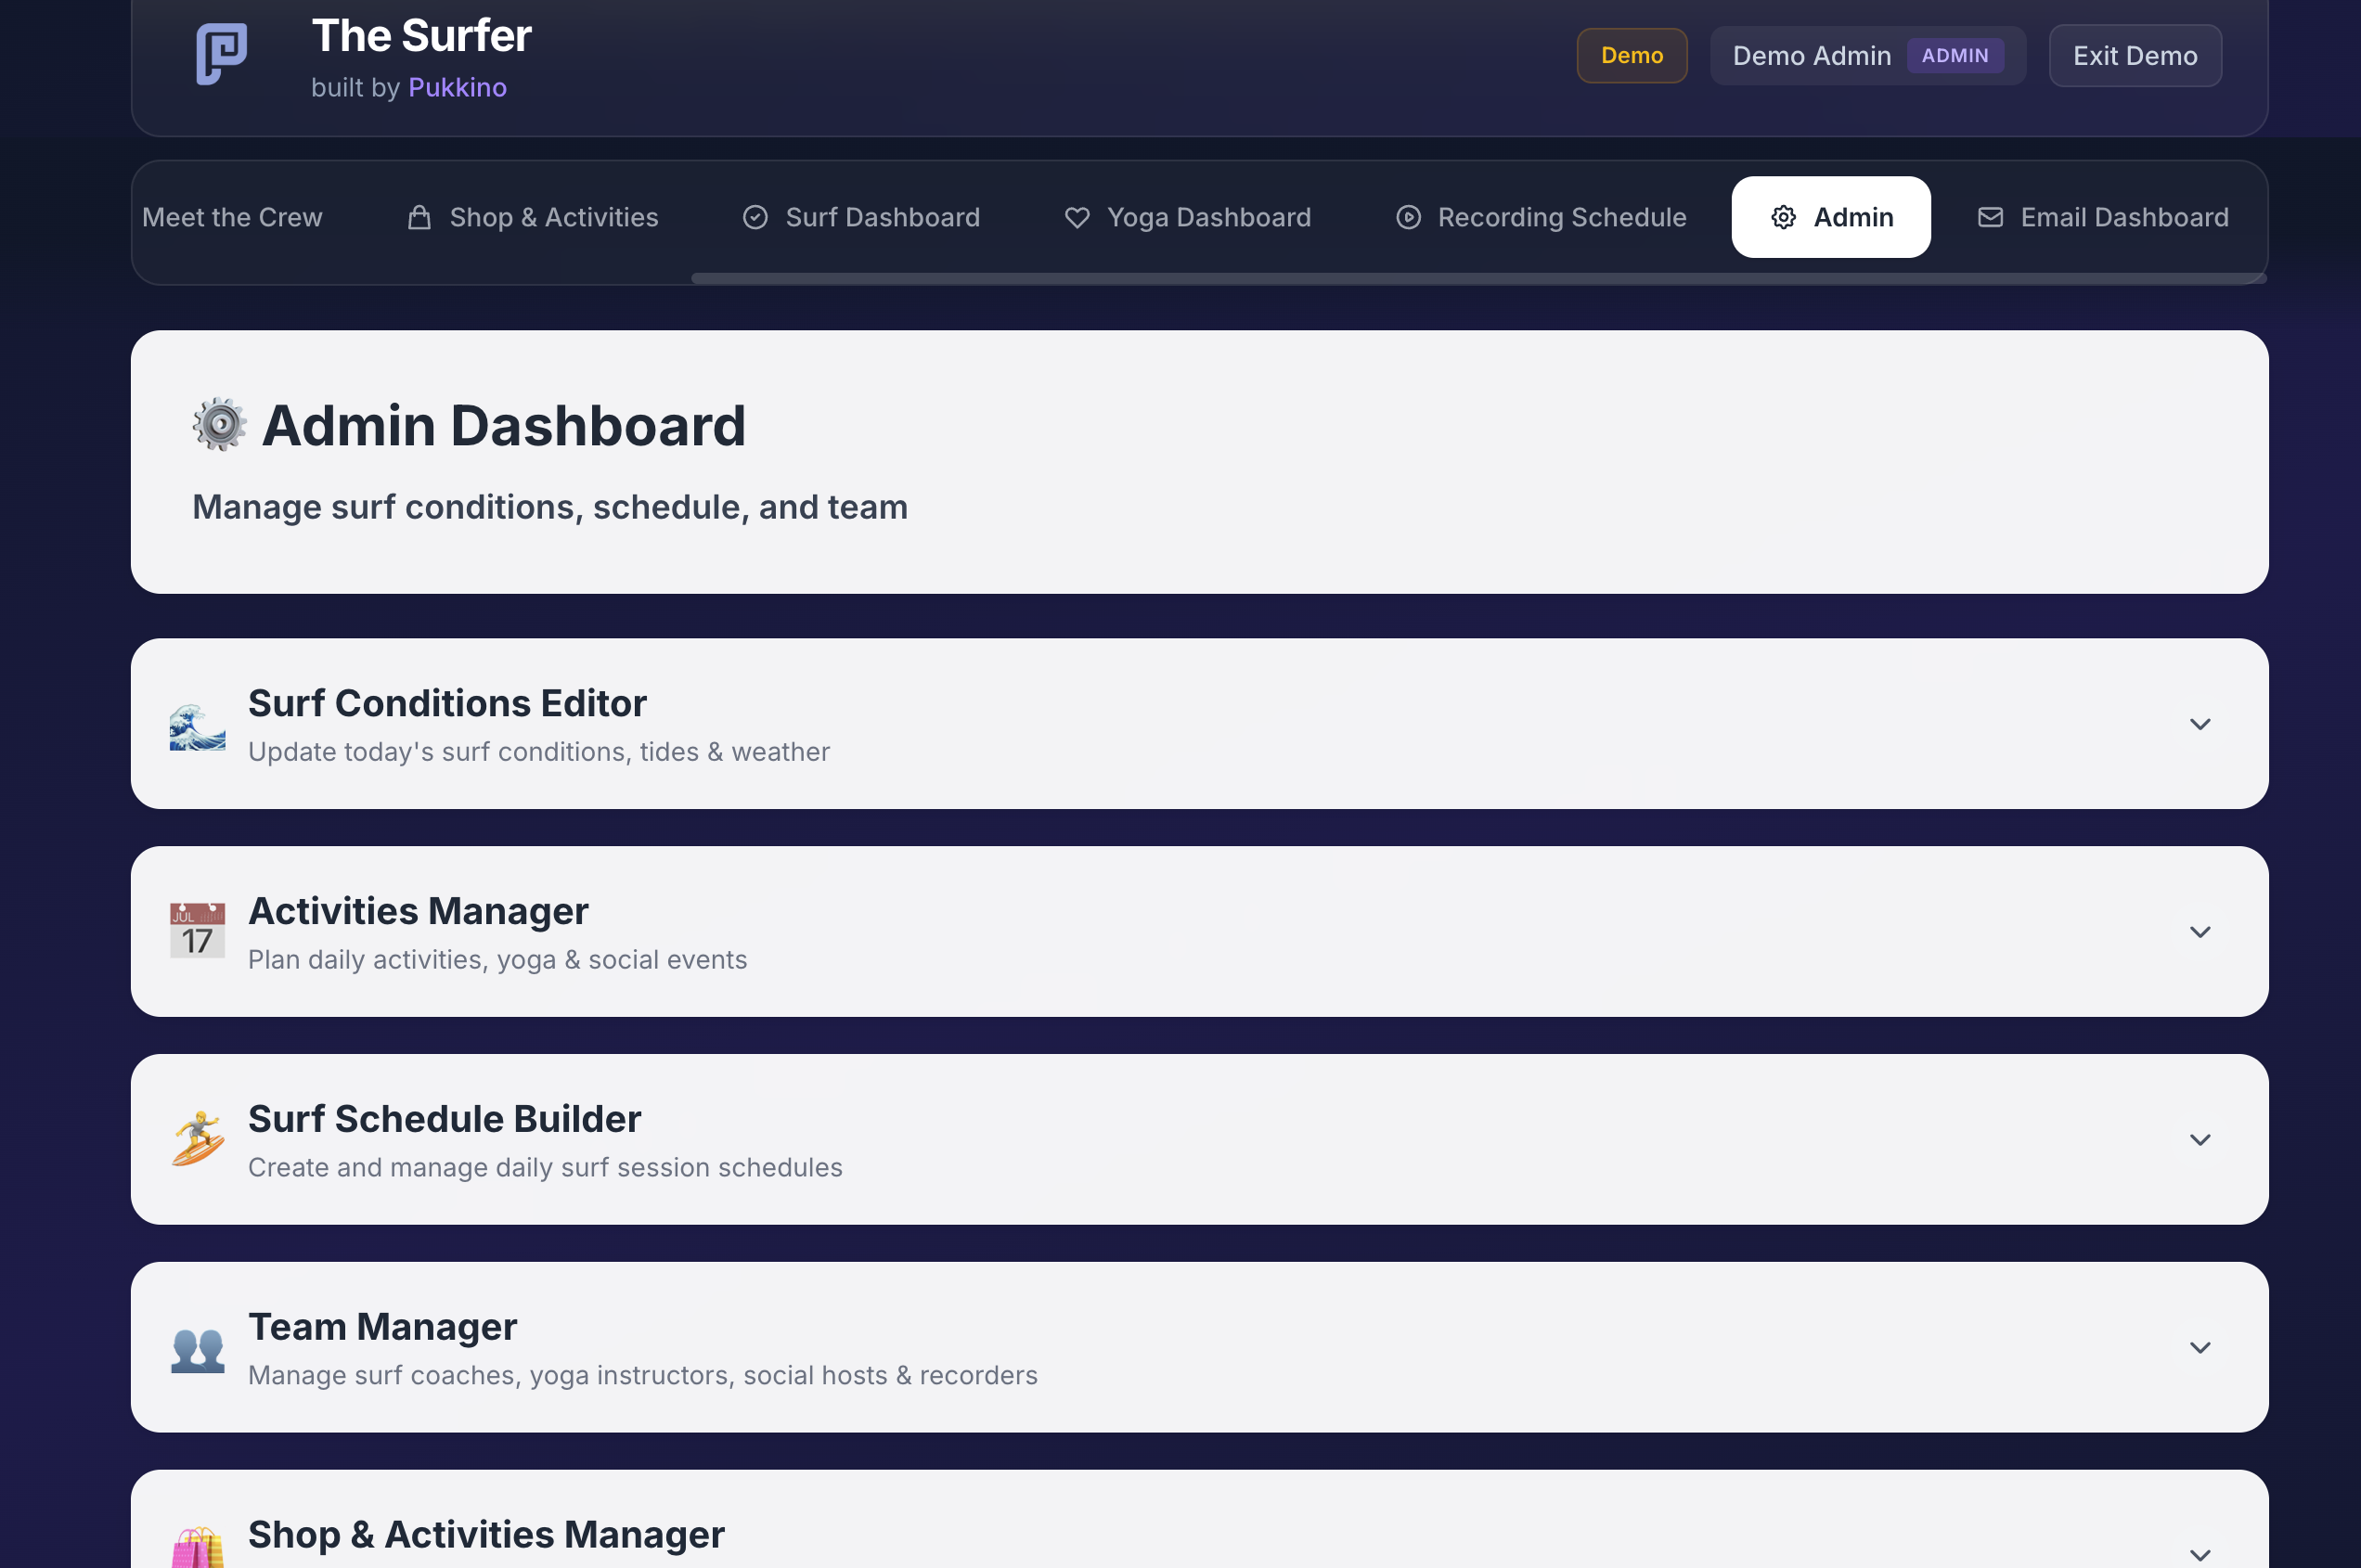2361x1568 pixels.
Task: Switch to the Meet the Crew tab
Action: 232,217
